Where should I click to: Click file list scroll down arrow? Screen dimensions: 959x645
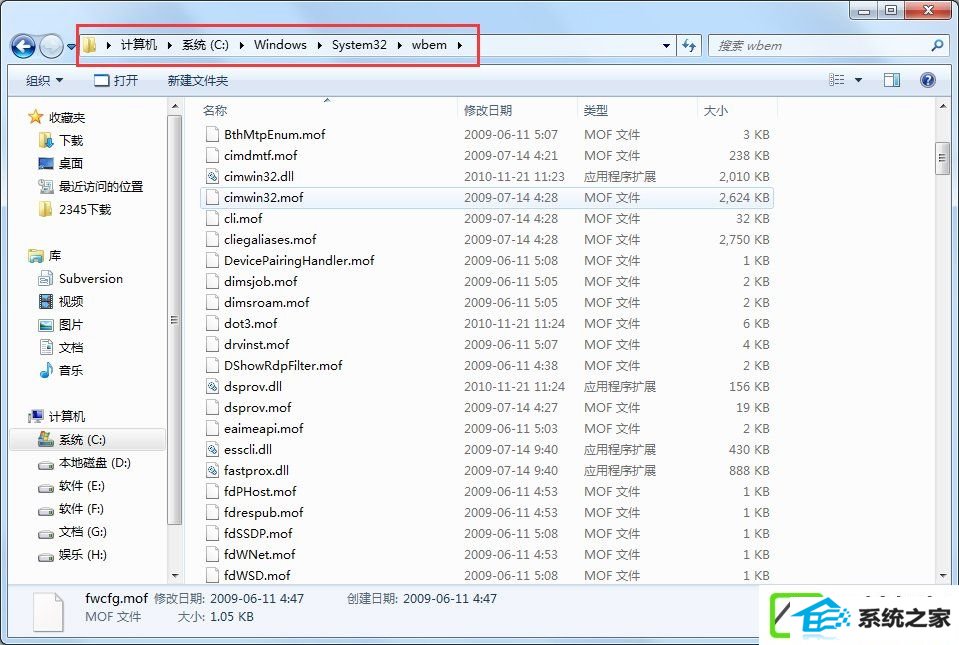(x=942, y=575)
